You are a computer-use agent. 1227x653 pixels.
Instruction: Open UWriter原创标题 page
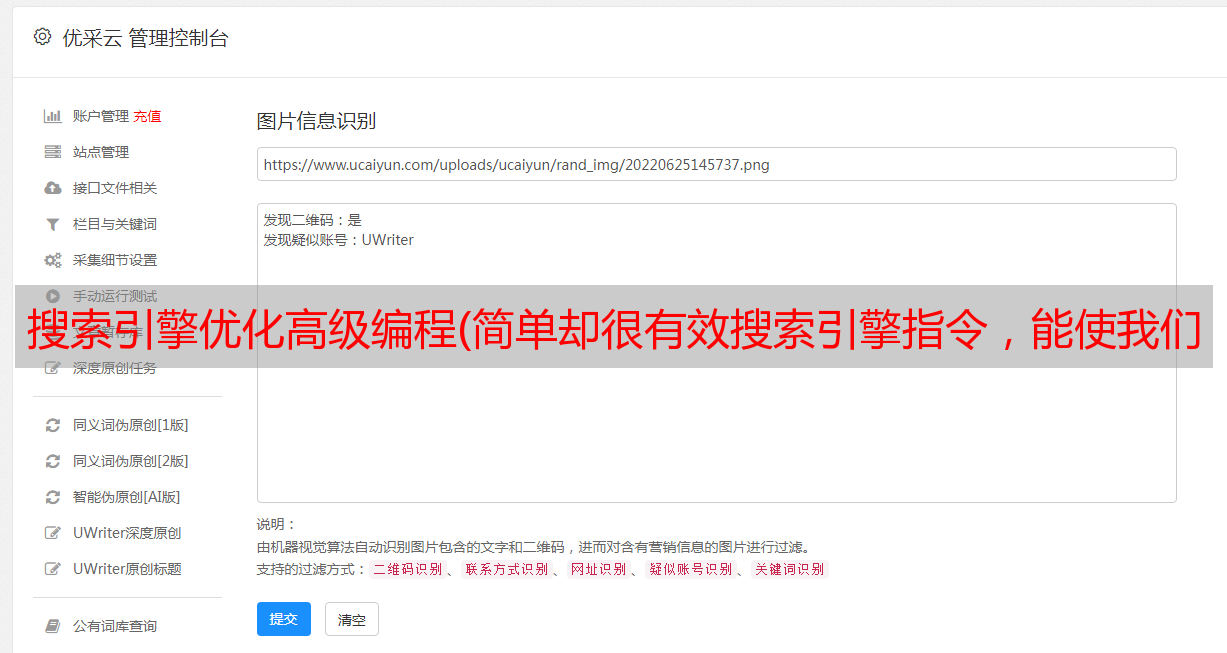point(127,569)
